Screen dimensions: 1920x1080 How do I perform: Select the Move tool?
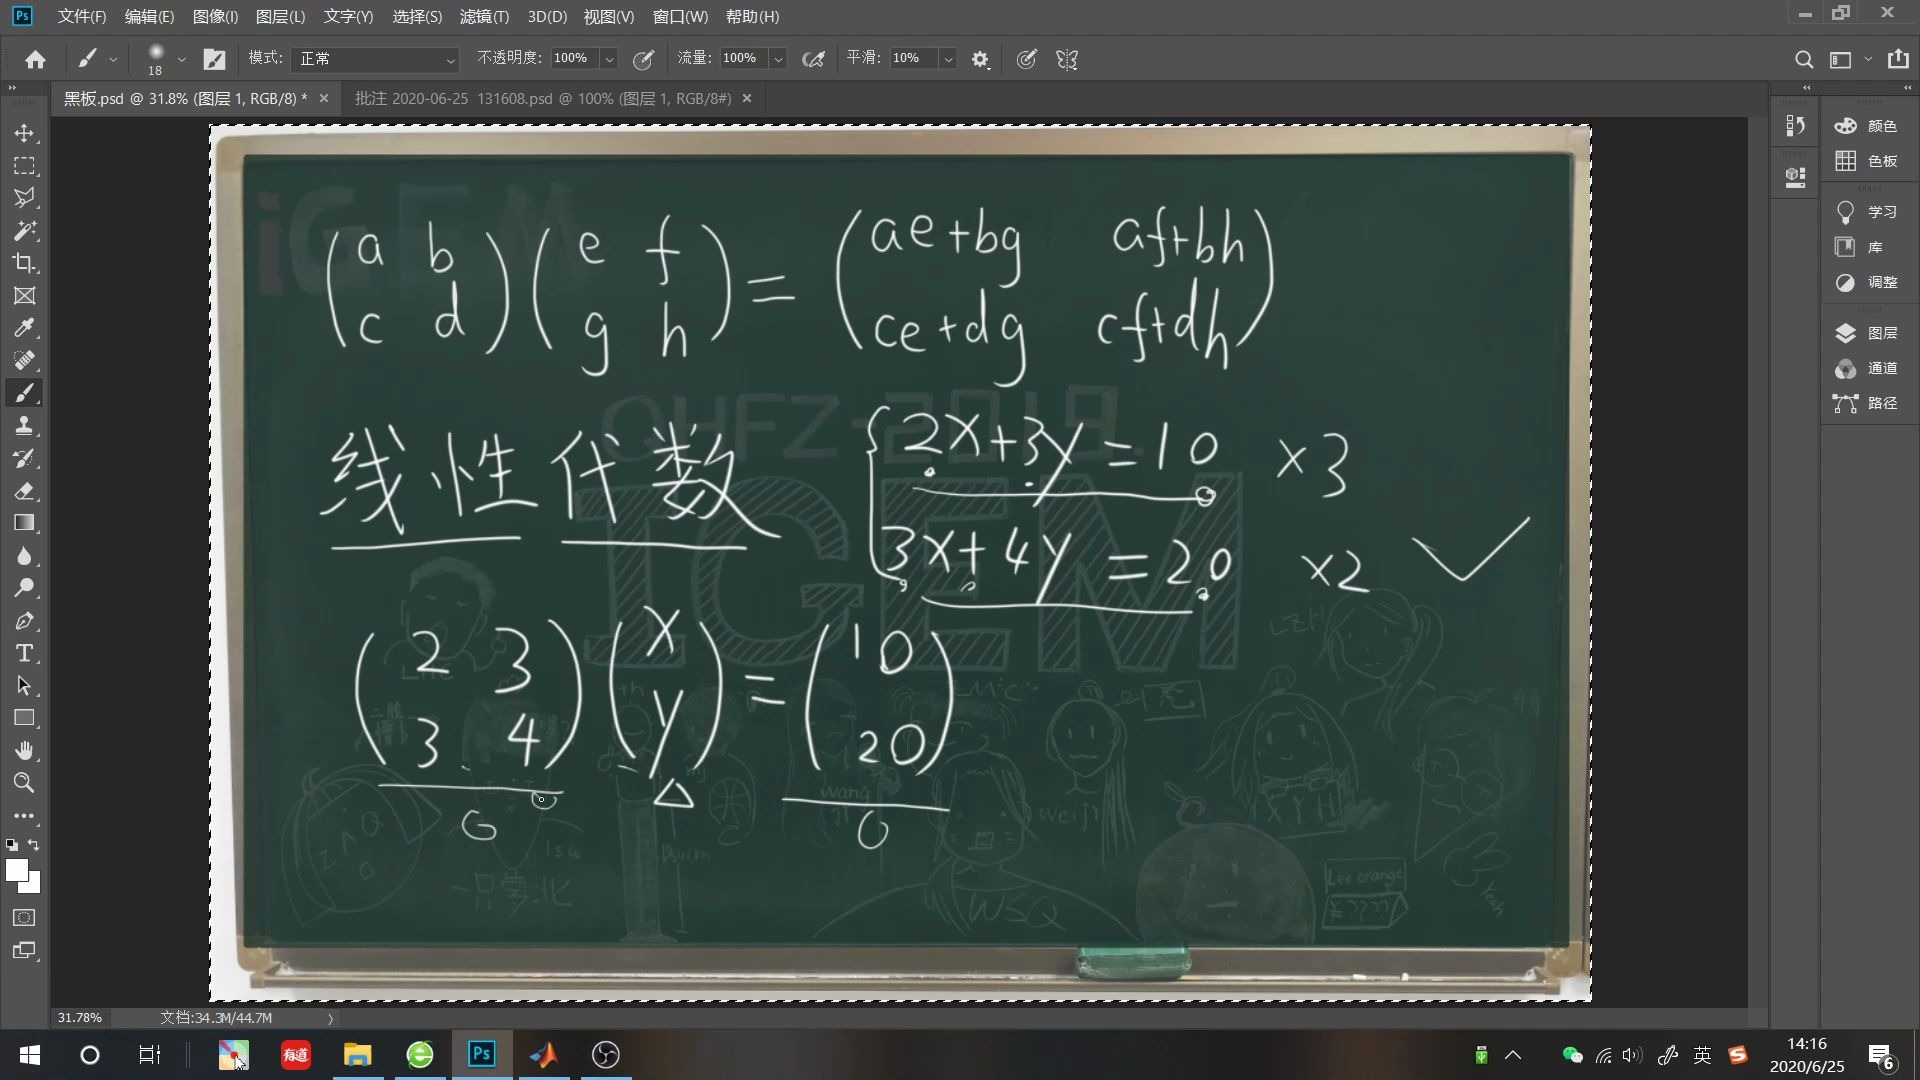25,132
